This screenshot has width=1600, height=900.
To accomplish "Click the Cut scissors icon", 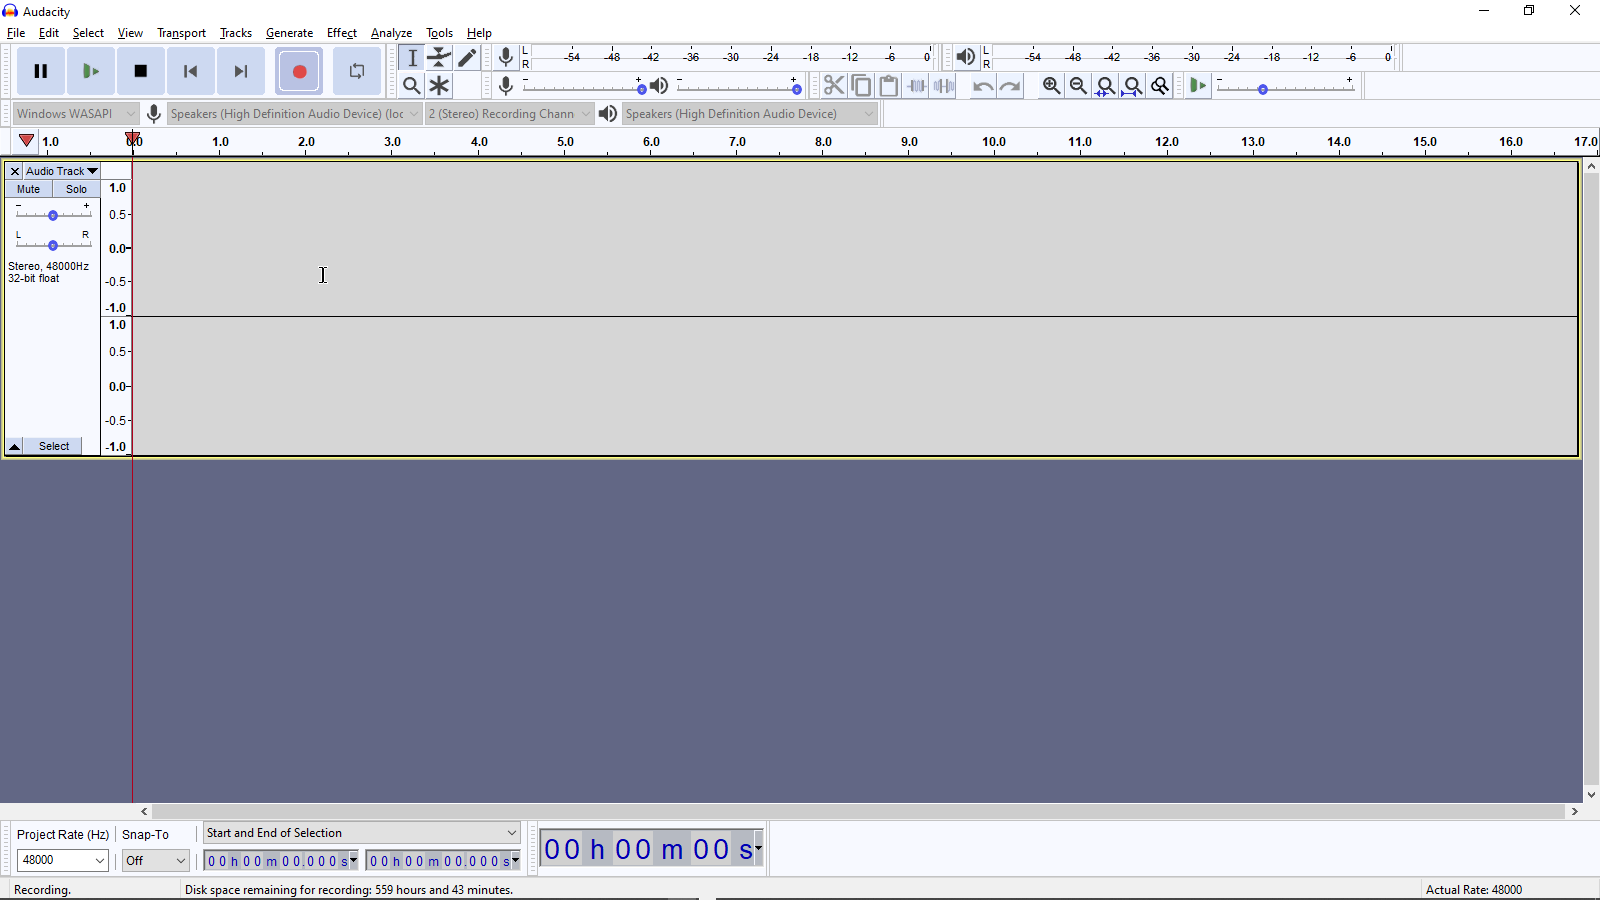I will click(x=834, y=86).
